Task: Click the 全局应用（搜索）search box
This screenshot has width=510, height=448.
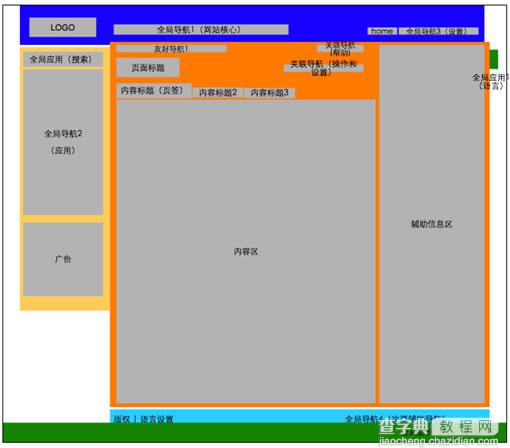Action: [63, 59]
